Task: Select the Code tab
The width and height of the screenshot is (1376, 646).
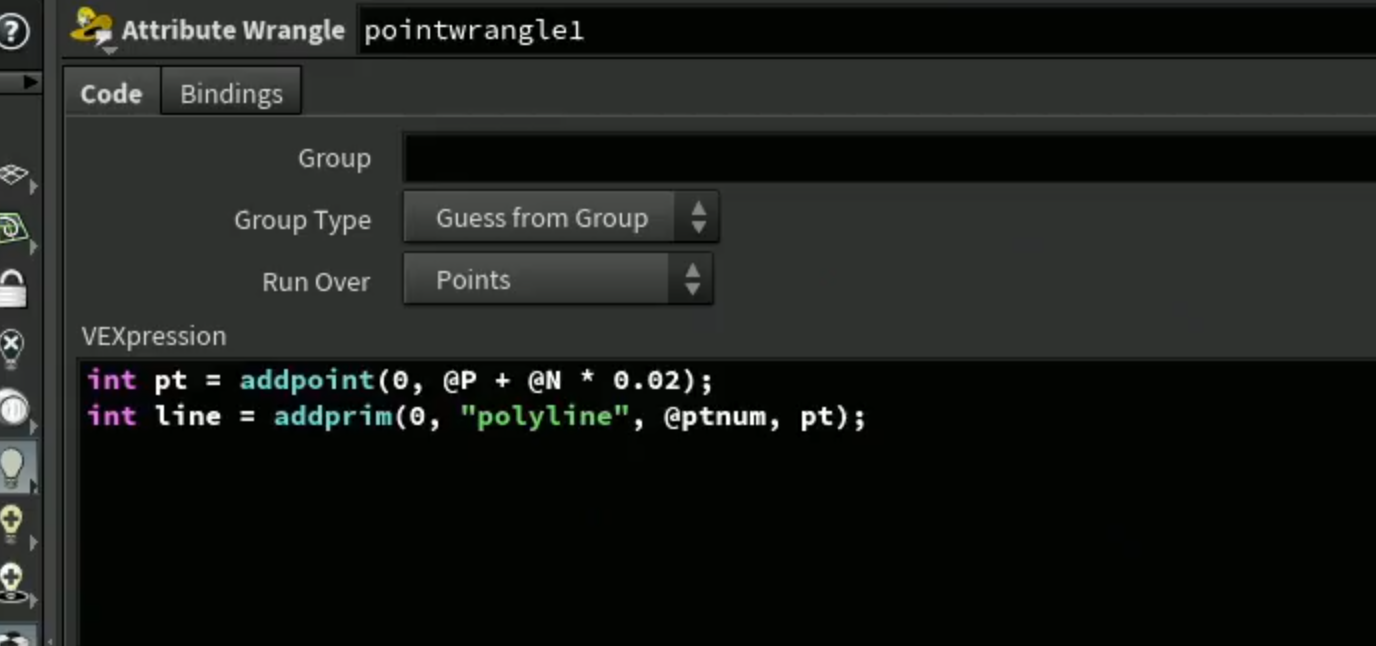Action: 111,93
